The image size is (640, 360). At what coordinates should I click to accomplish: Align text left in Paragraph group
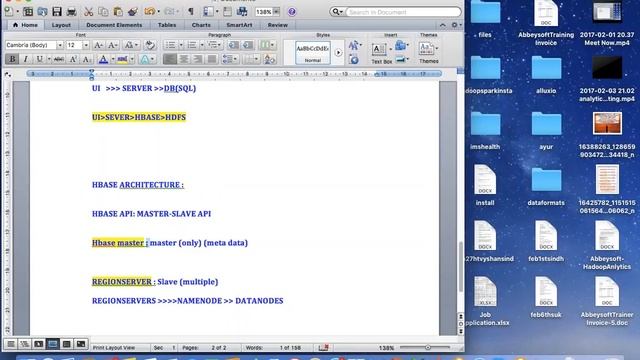(x=170, y=59)
